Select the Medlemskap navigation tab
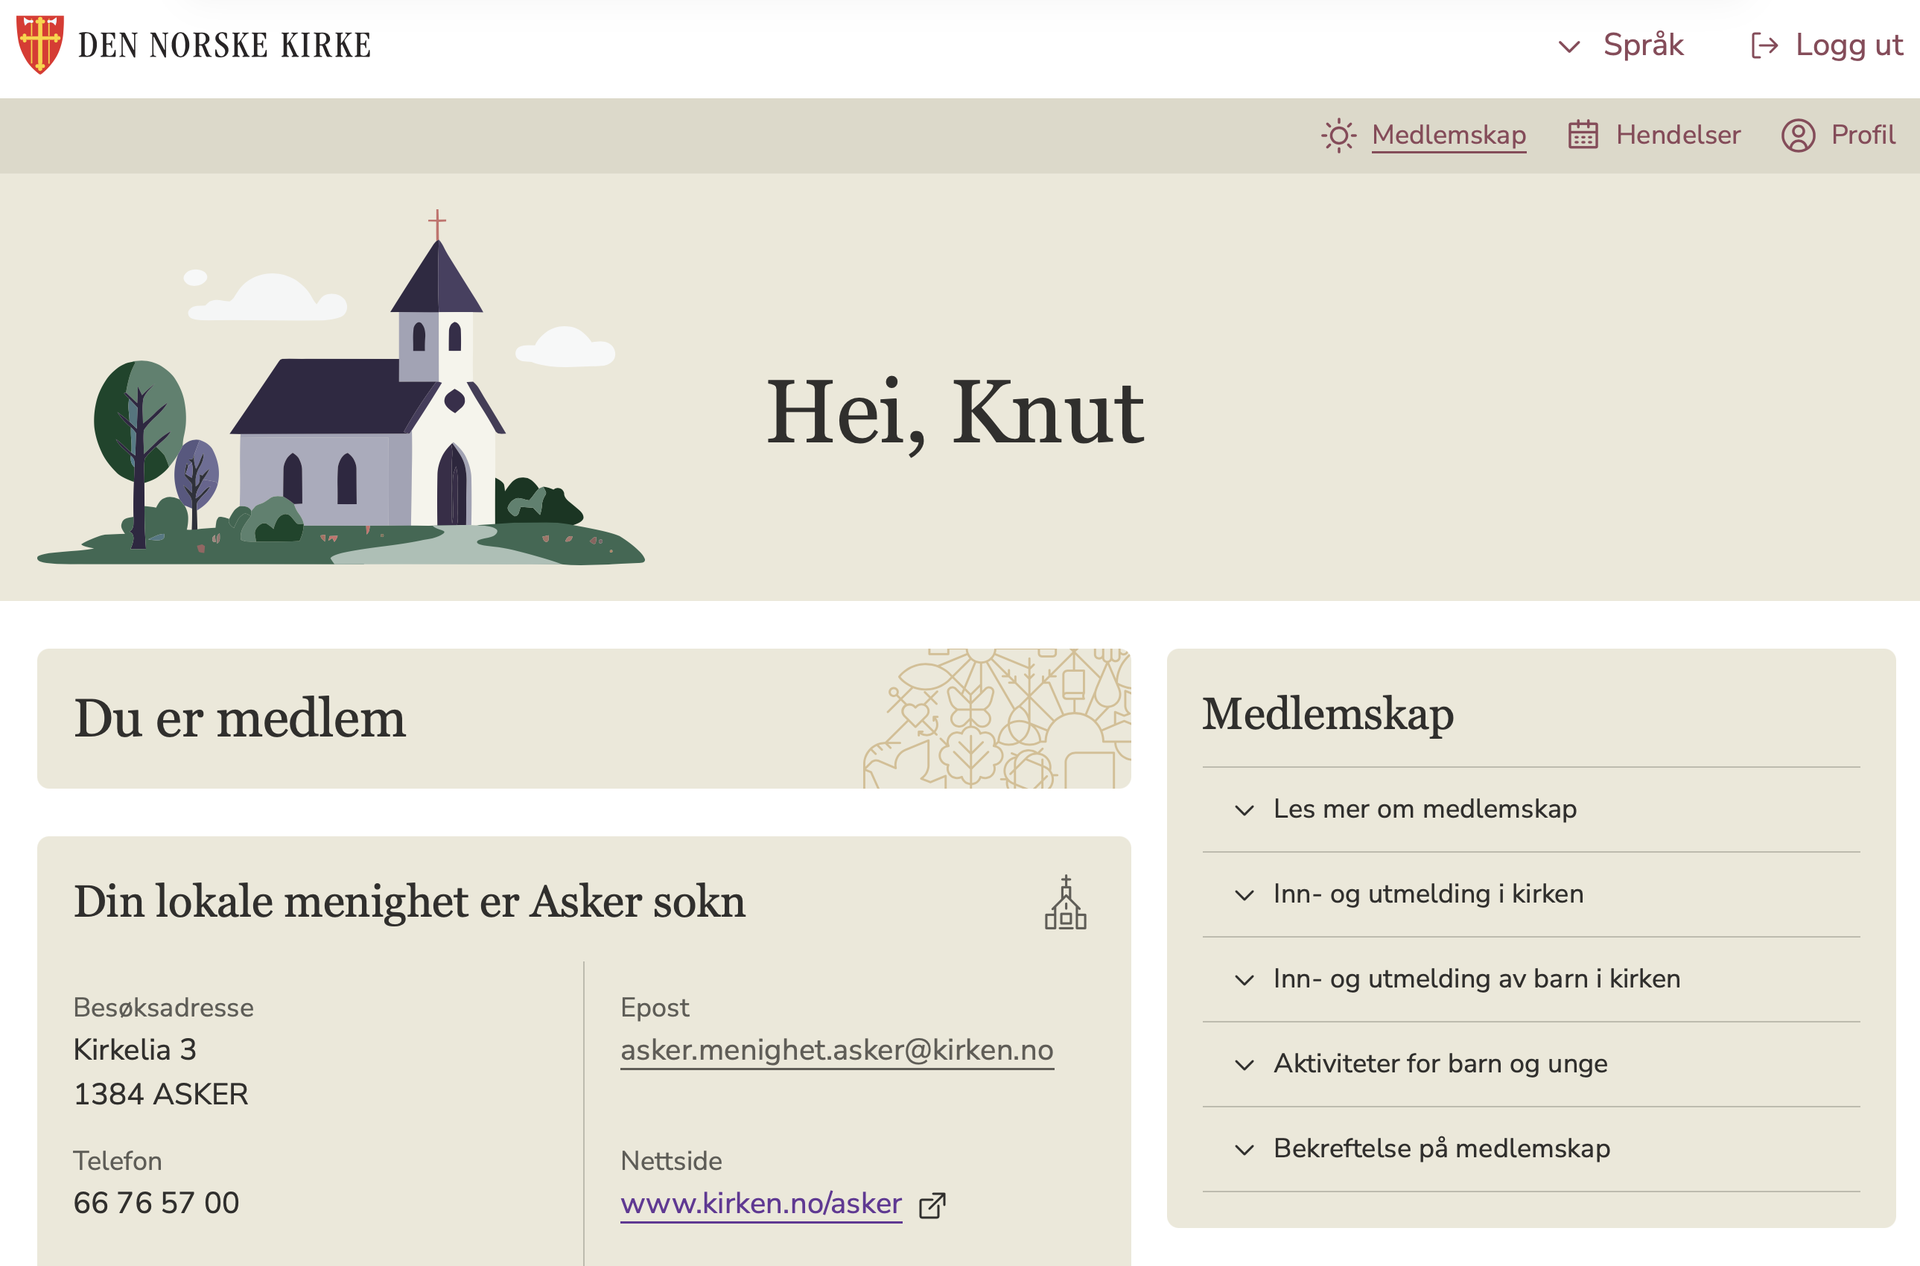 pos(1448,135)
